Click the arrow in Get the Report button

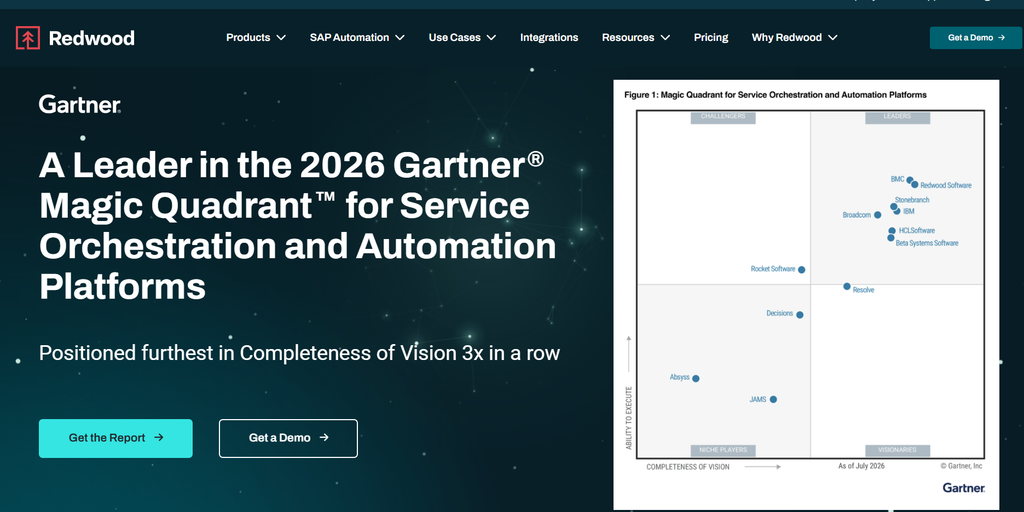pyautogui.click(x=159, y=438)
